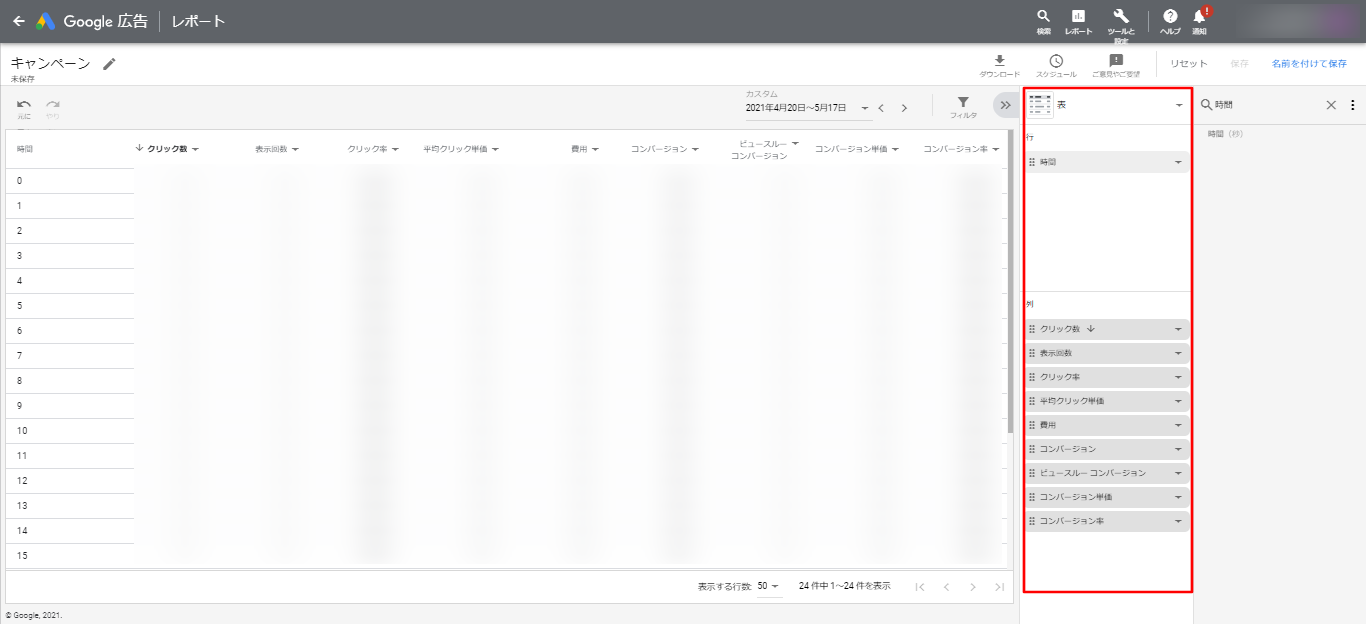Image resolution: width=1366 pixels, height=624 pixels.
Task: Click drag handle of 費用 chip
Action: [1032, 425]
